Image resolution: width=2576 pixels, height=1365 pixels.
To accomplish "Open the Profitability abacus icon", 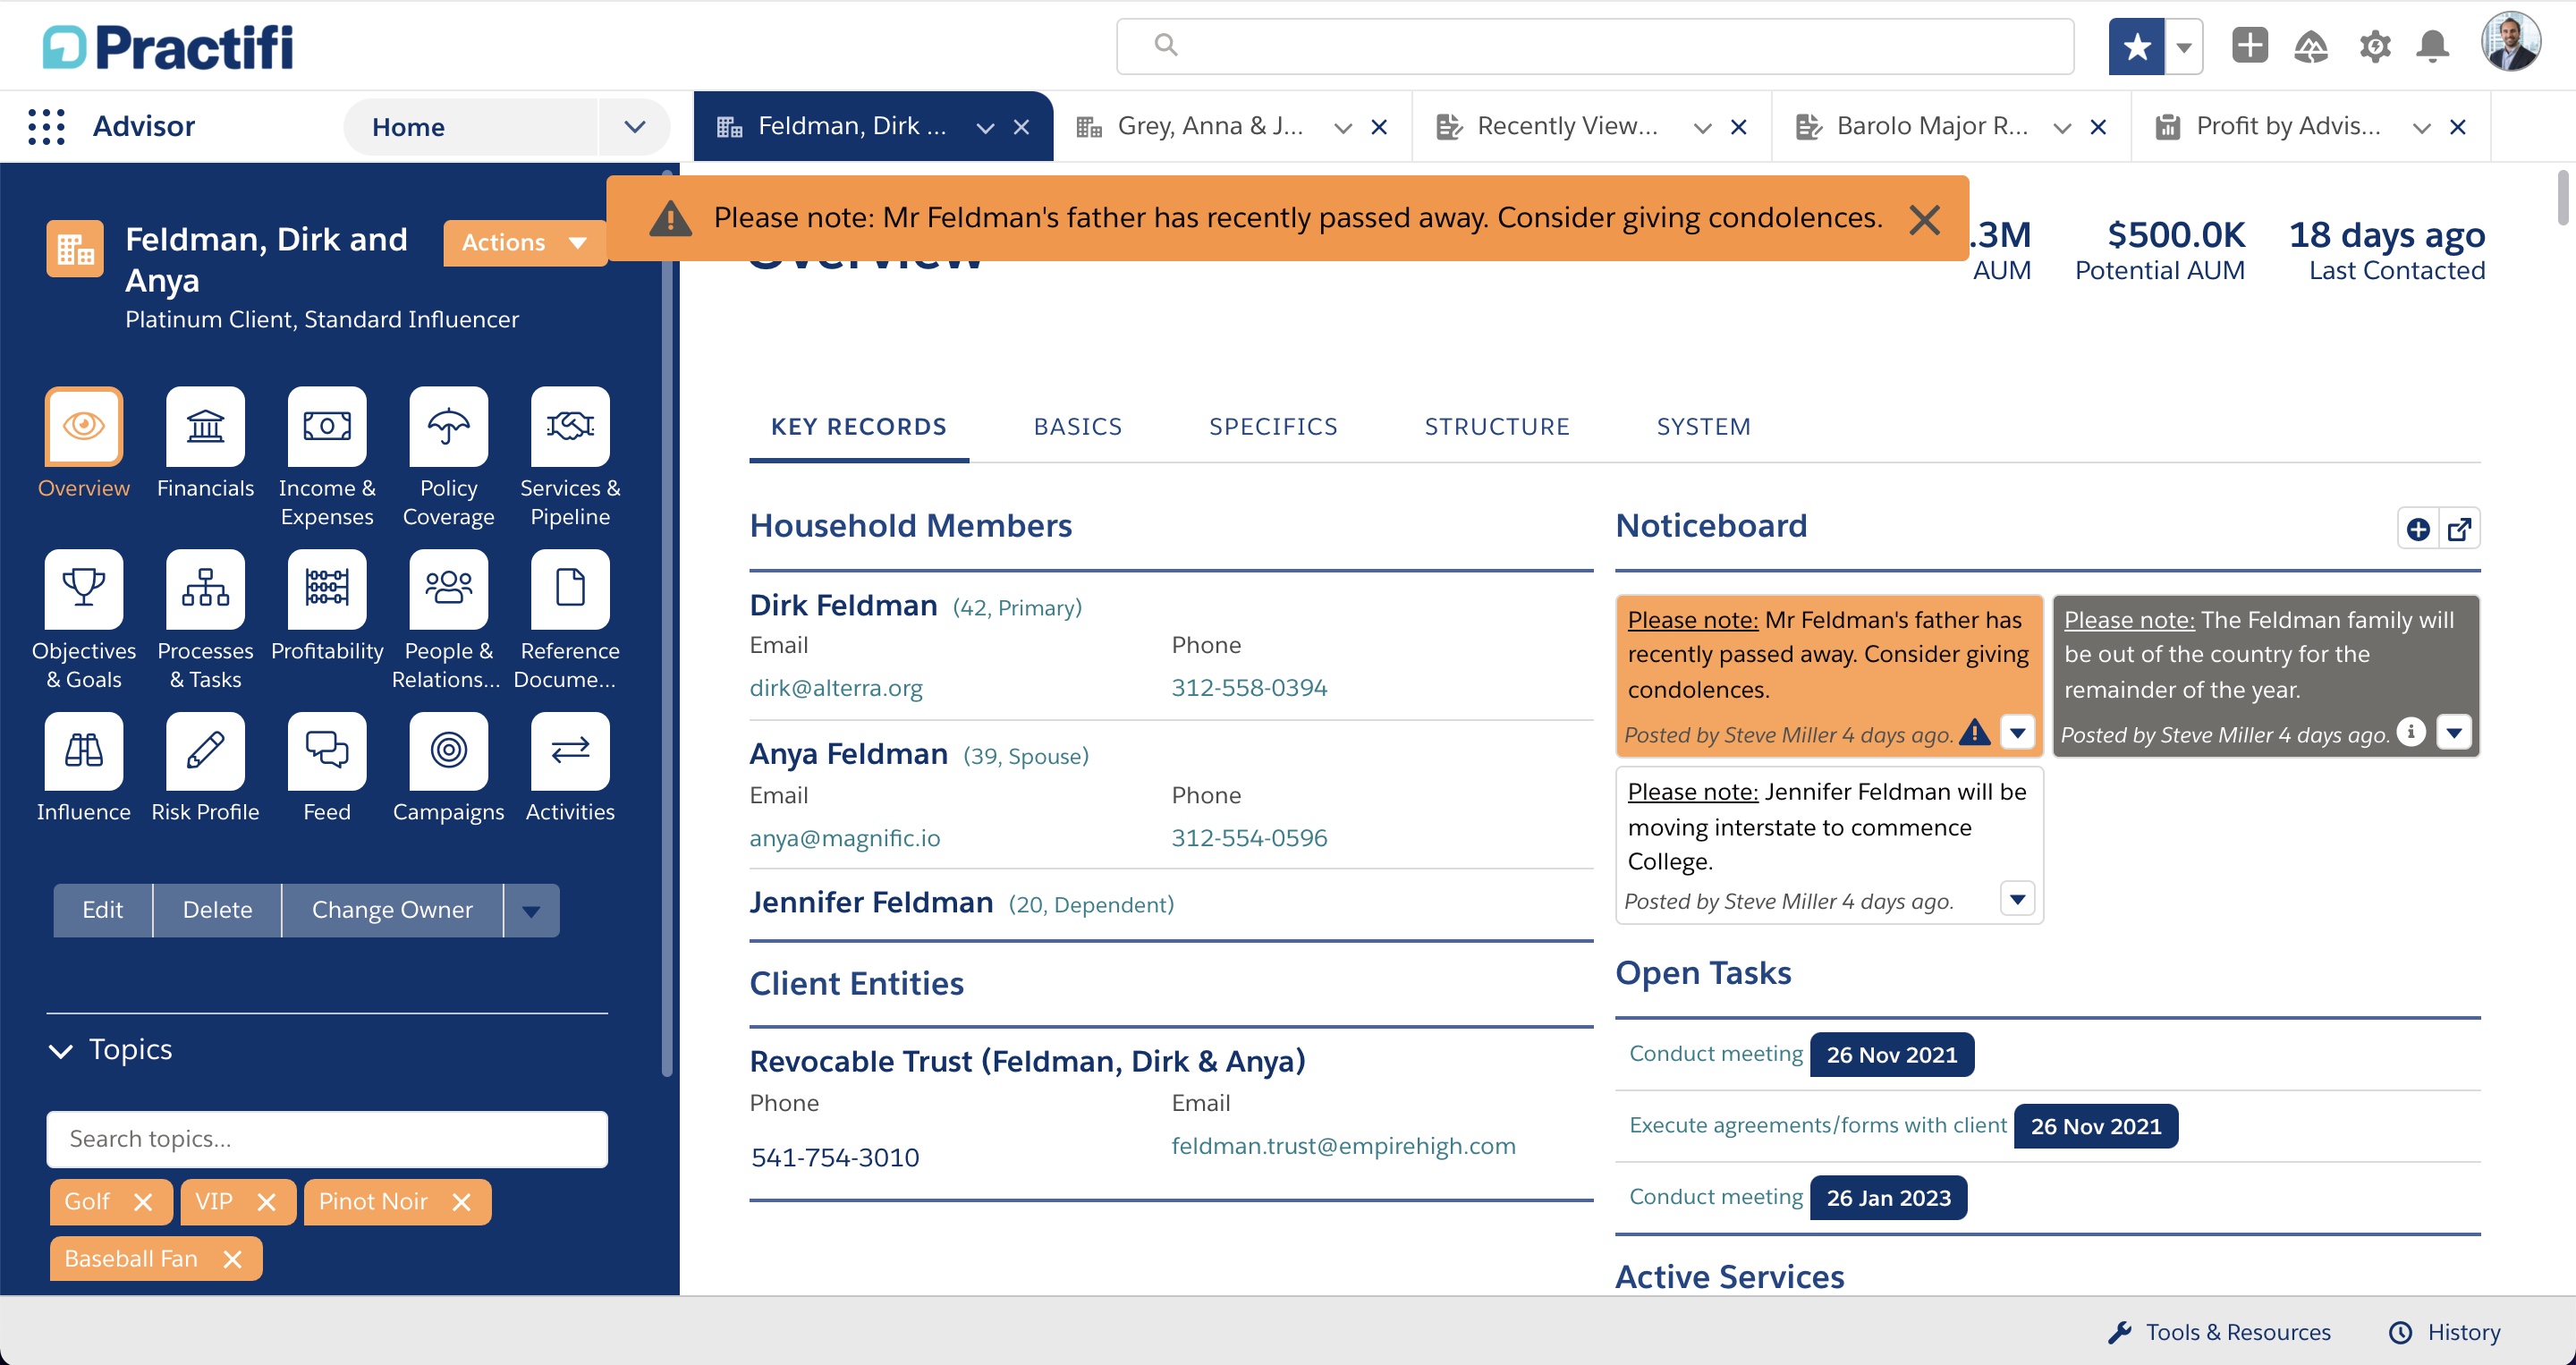I will (x=327, y=588).
